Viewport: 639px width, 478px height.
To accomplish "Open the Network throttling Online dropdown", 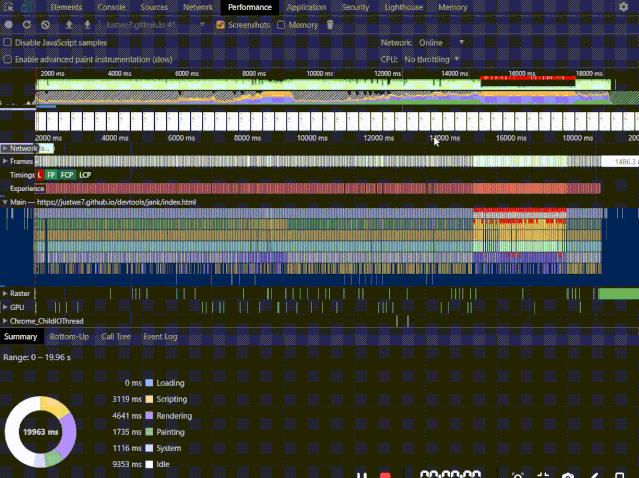I will [x=442, y=42].
